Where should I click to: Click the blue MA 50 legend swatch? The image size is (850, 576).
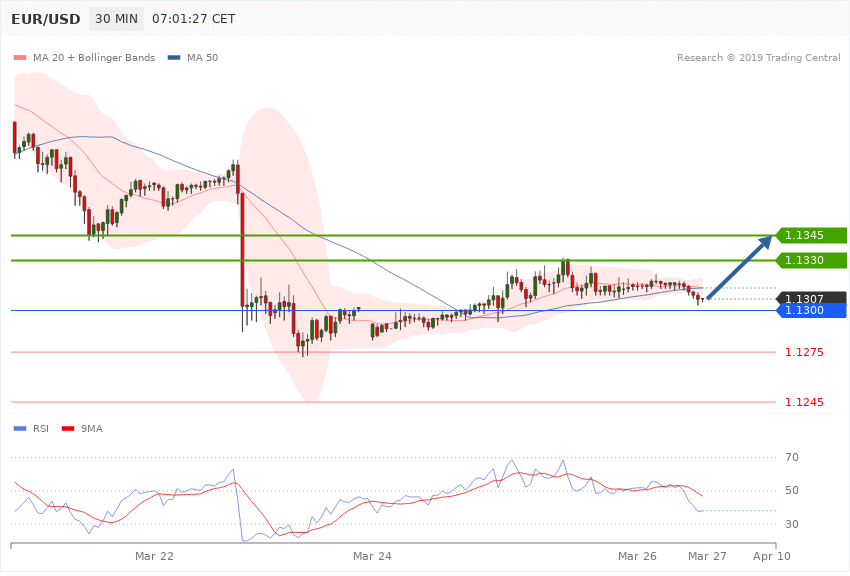point(174,57)
